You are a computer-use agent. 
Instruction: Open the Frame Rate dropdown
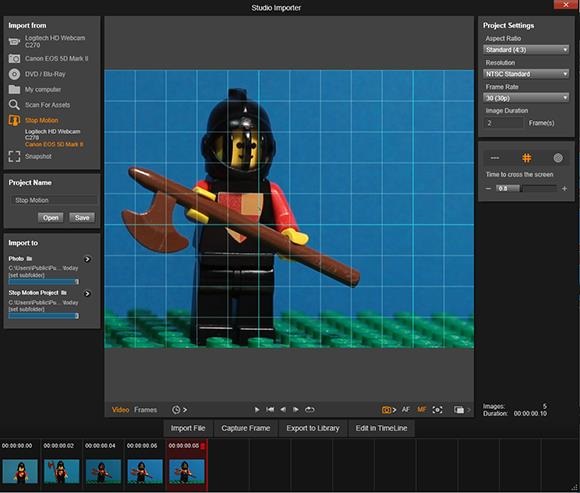(x=526, y=98)
